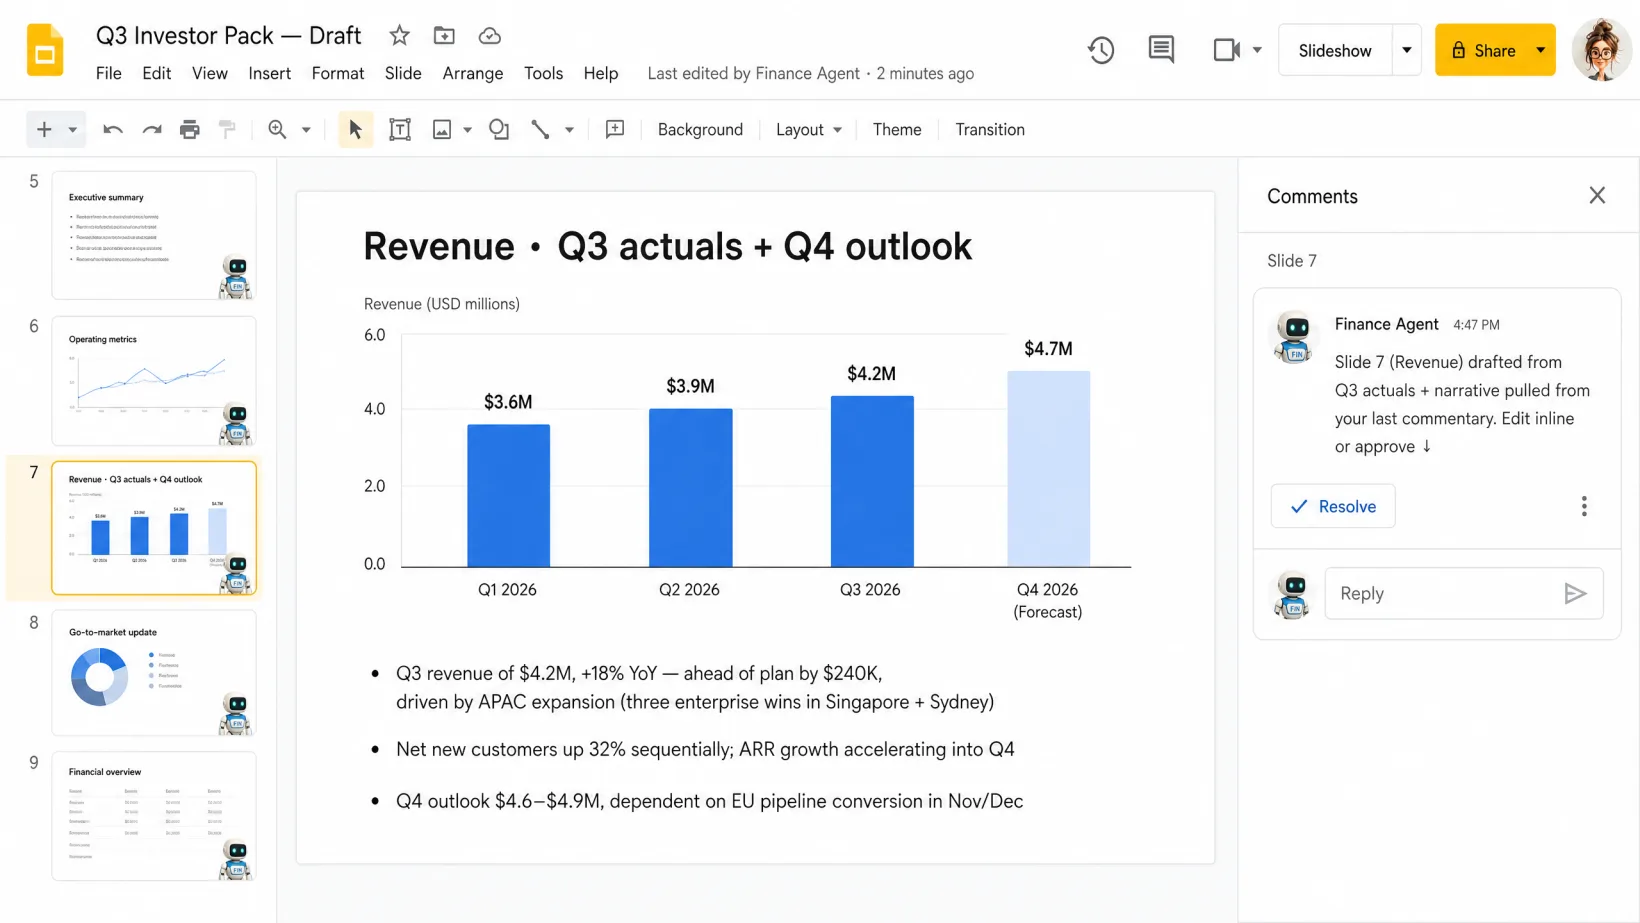Viewport: 1640px width, 923px height.
Task: Click the Transition button
Action: (x=989, y=130)
